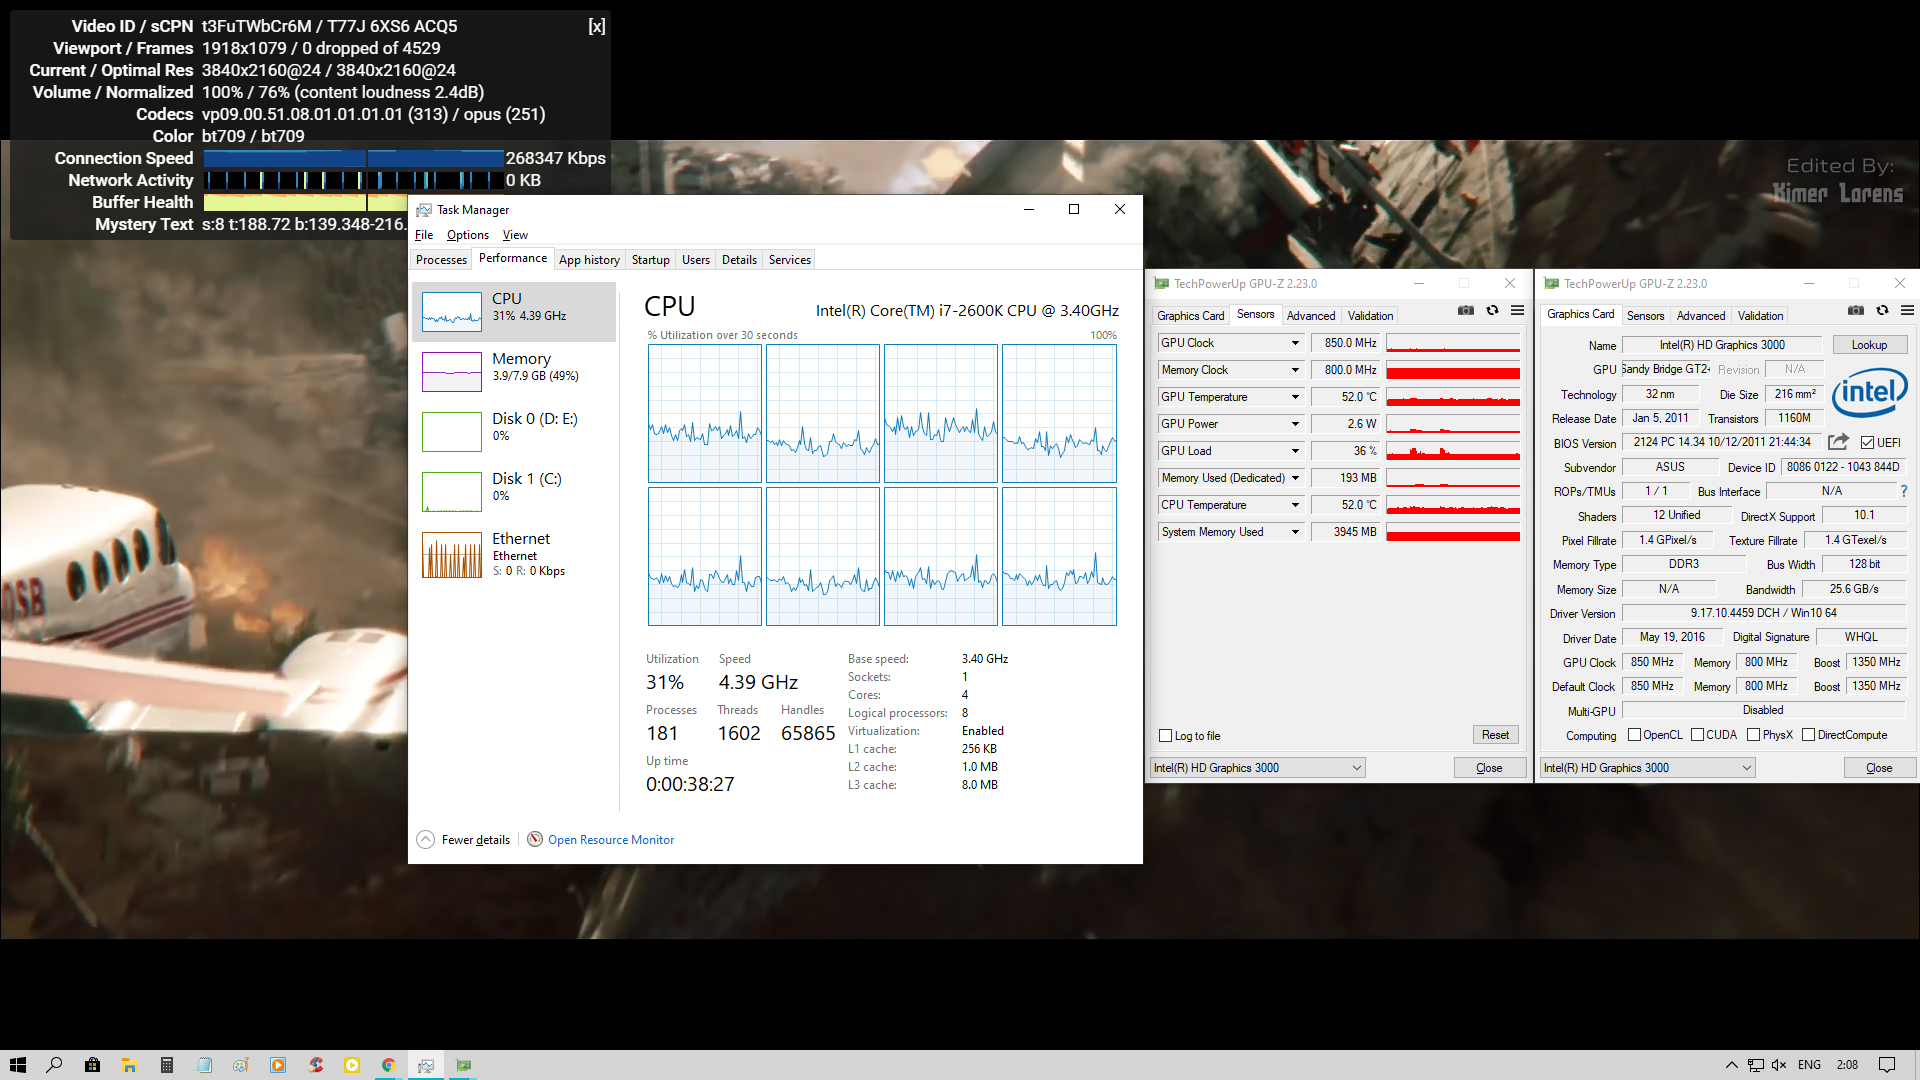Open the hamburger menu in the GPU-Z Sensors window
1920x1080 pixels.
tap(1517, 311)
